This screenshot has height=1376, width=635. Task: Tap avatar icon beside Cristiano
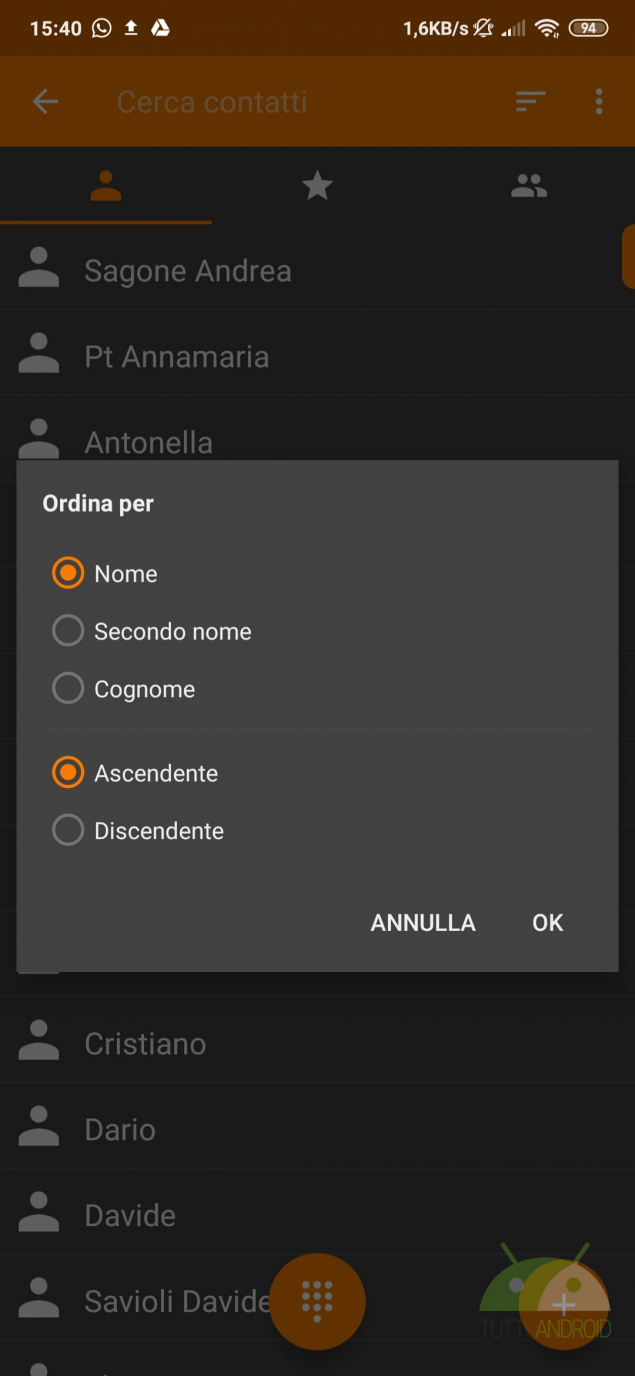39,1043
